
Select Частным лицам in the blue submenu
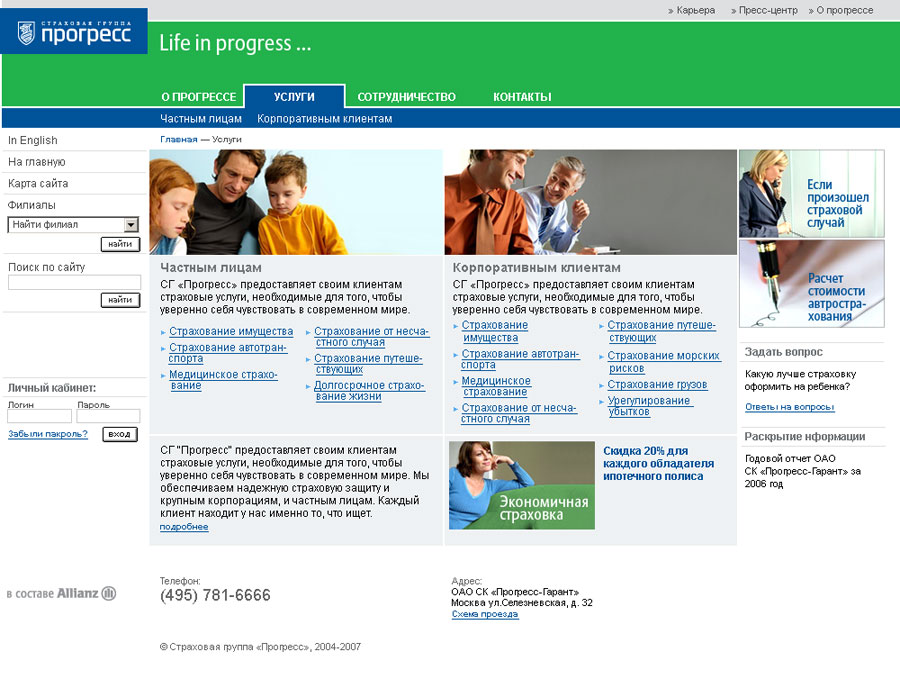click(201, 119)
